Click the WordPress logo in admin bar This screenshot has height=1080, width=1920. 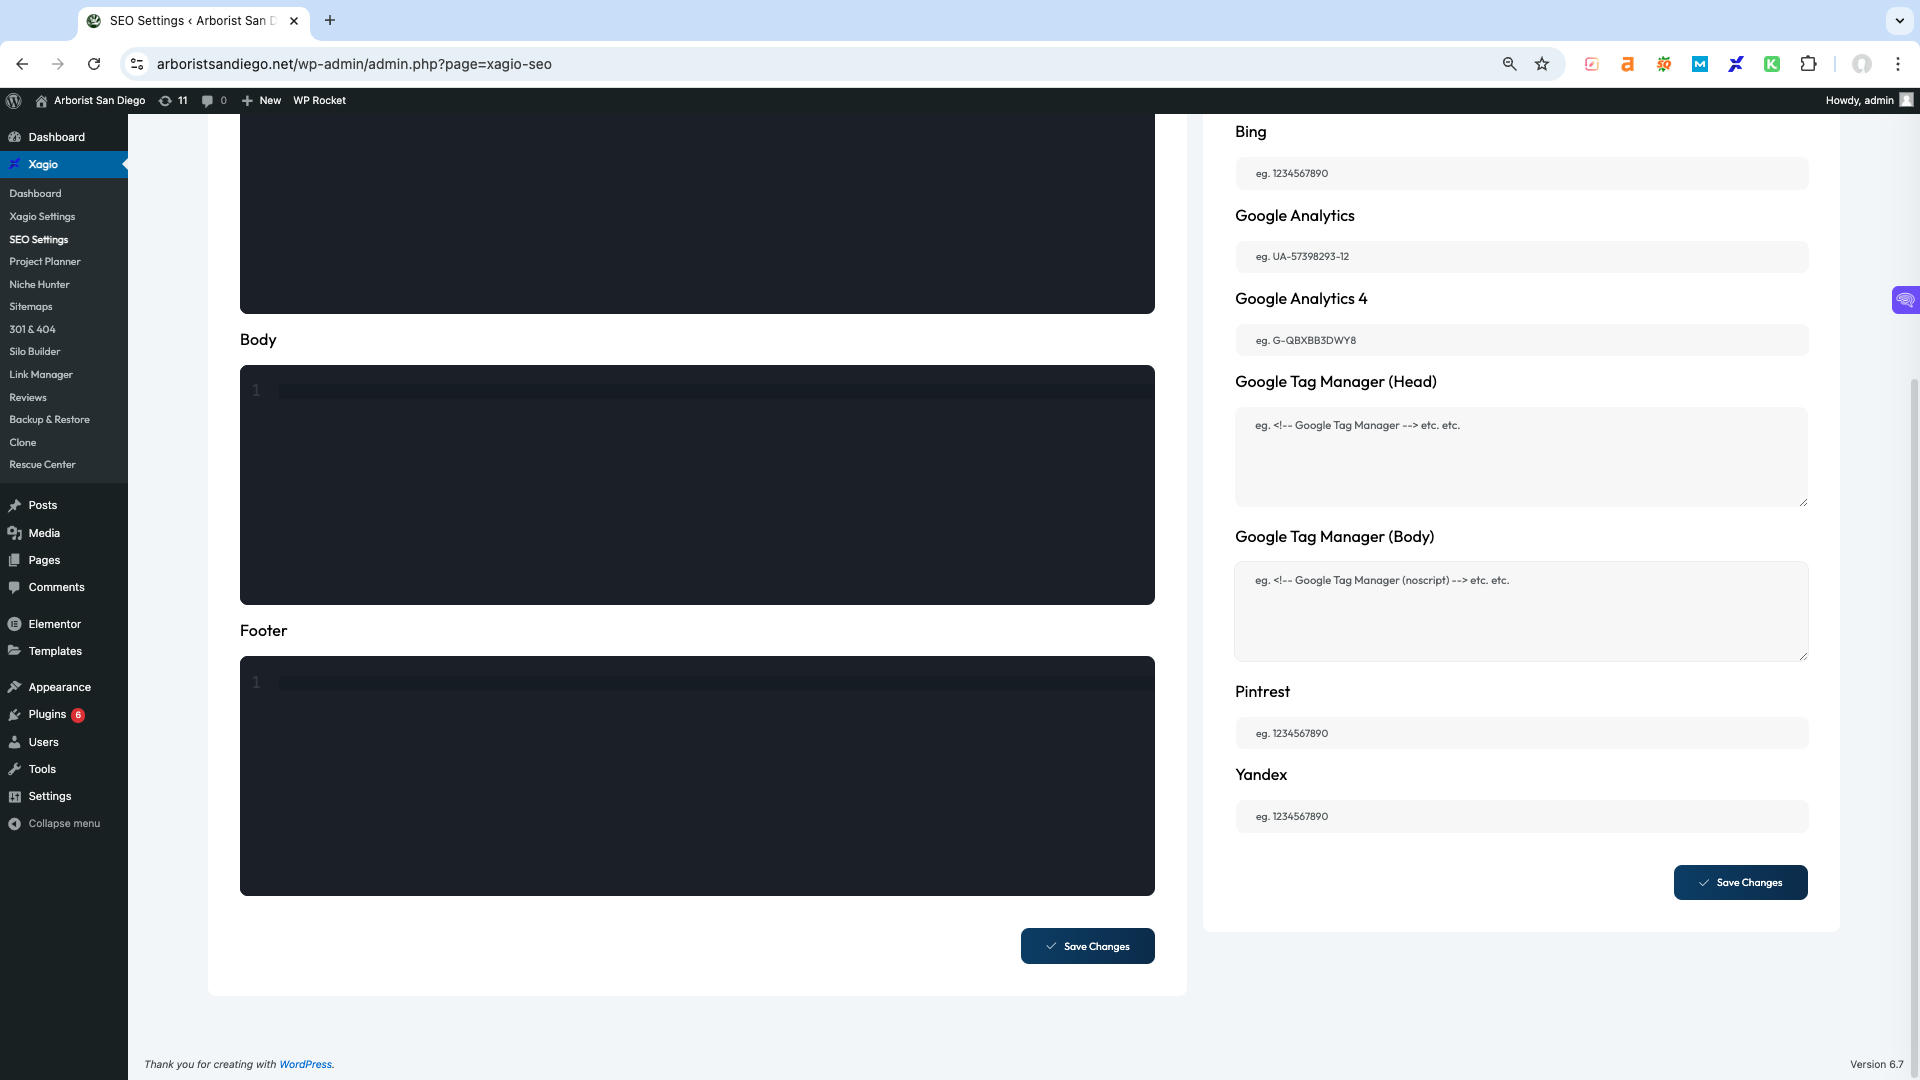pyautogui.click(x=14, y=100)
